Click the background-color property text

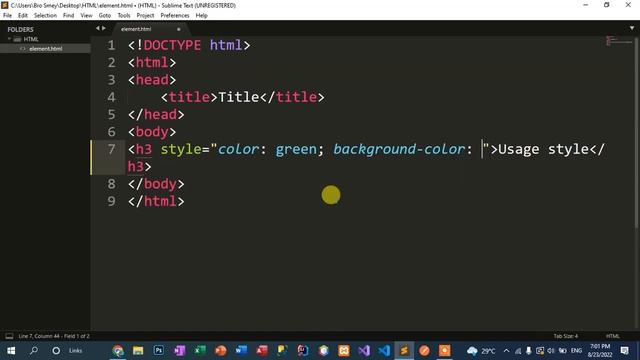399,149
